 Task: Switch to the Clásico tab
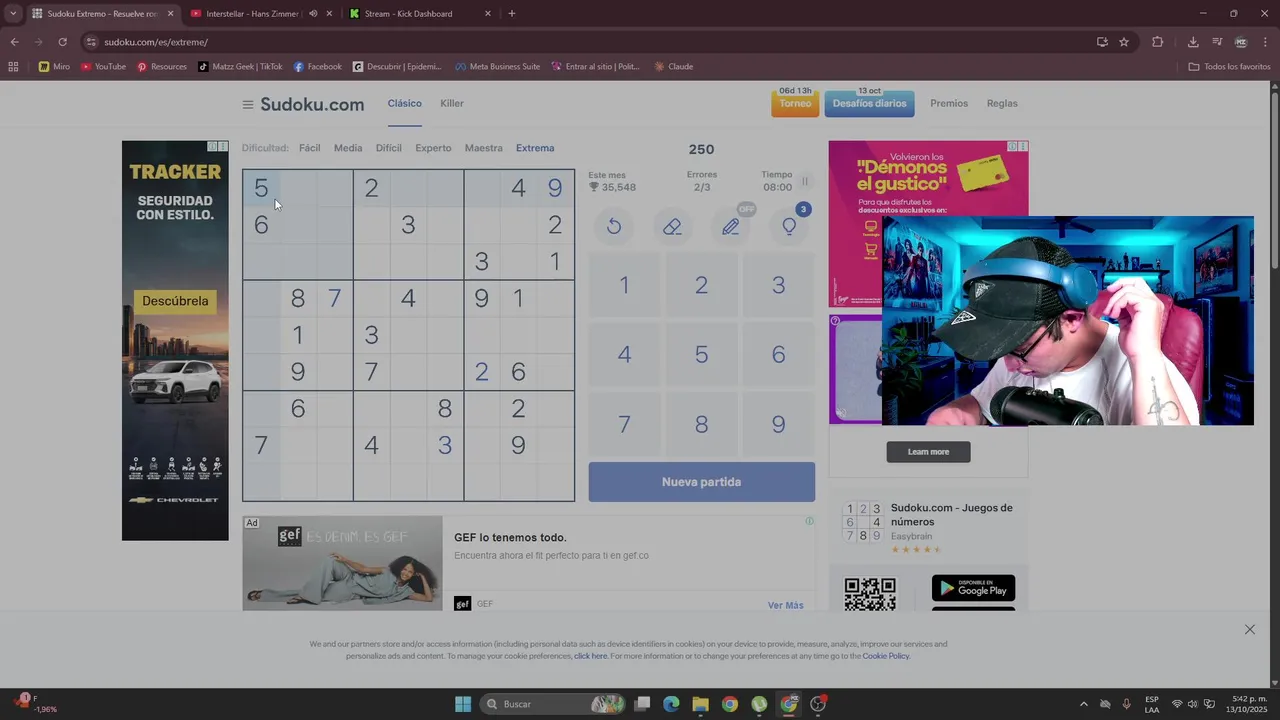coord(405,104)
